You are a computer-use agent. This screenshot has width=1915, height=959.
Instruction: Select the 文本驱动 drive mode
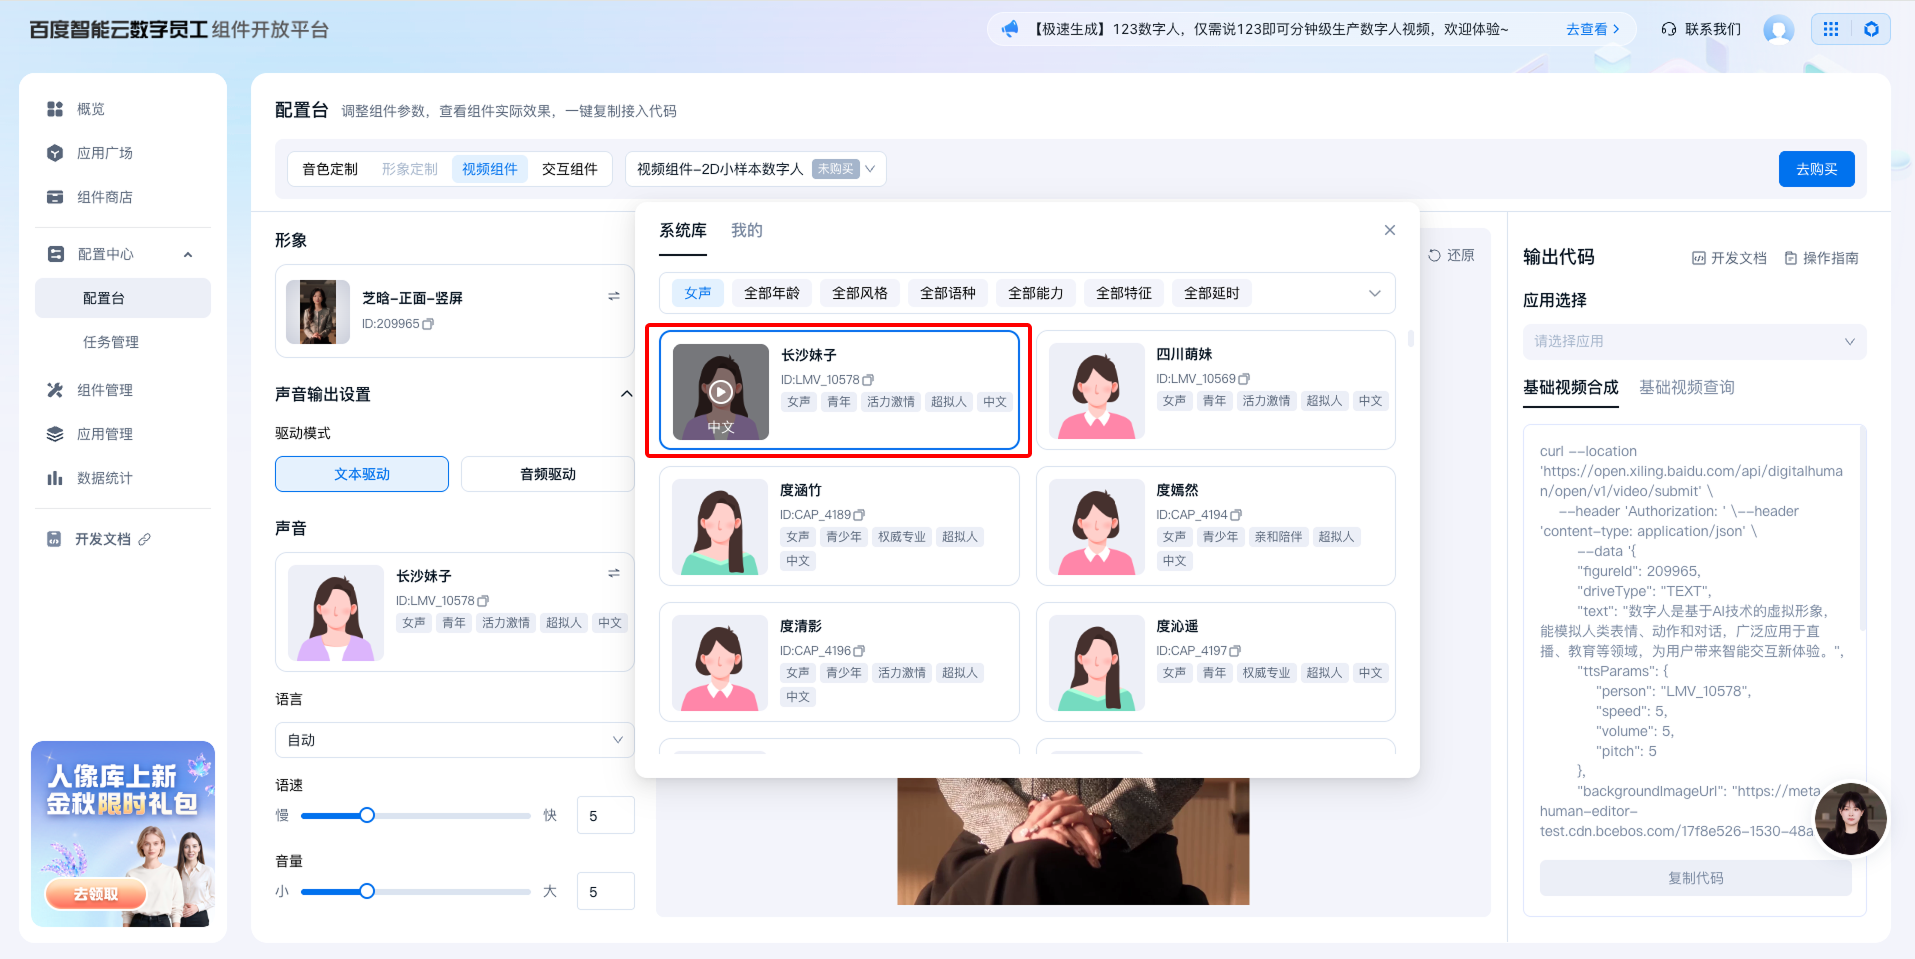[361, 474]
